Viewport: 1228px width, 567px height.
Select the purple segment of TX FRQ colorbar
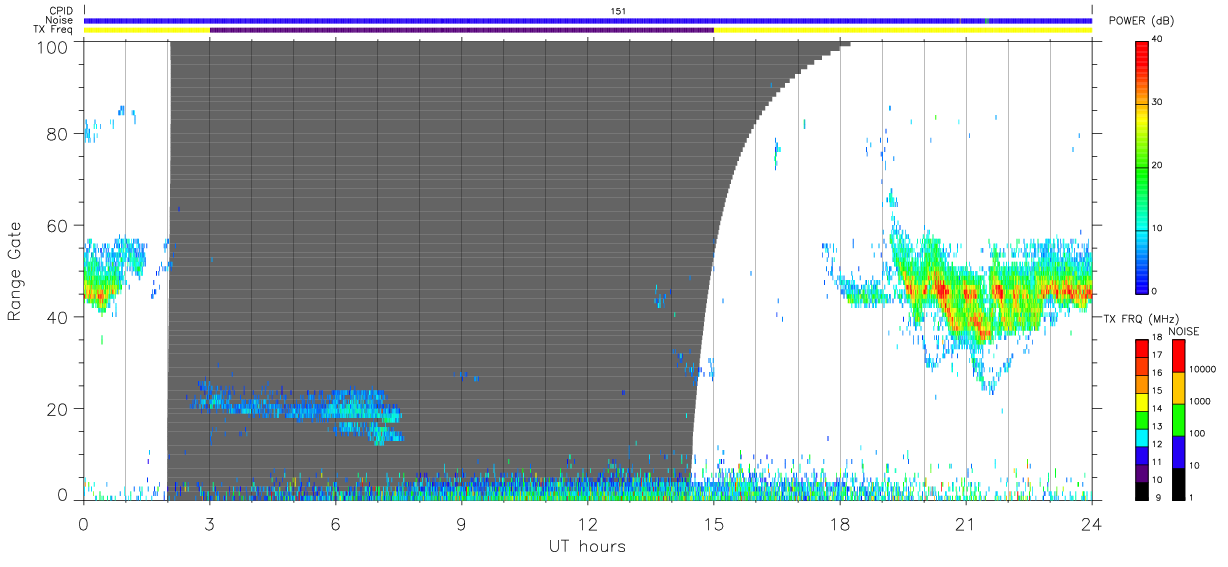tap(1142, 475)
